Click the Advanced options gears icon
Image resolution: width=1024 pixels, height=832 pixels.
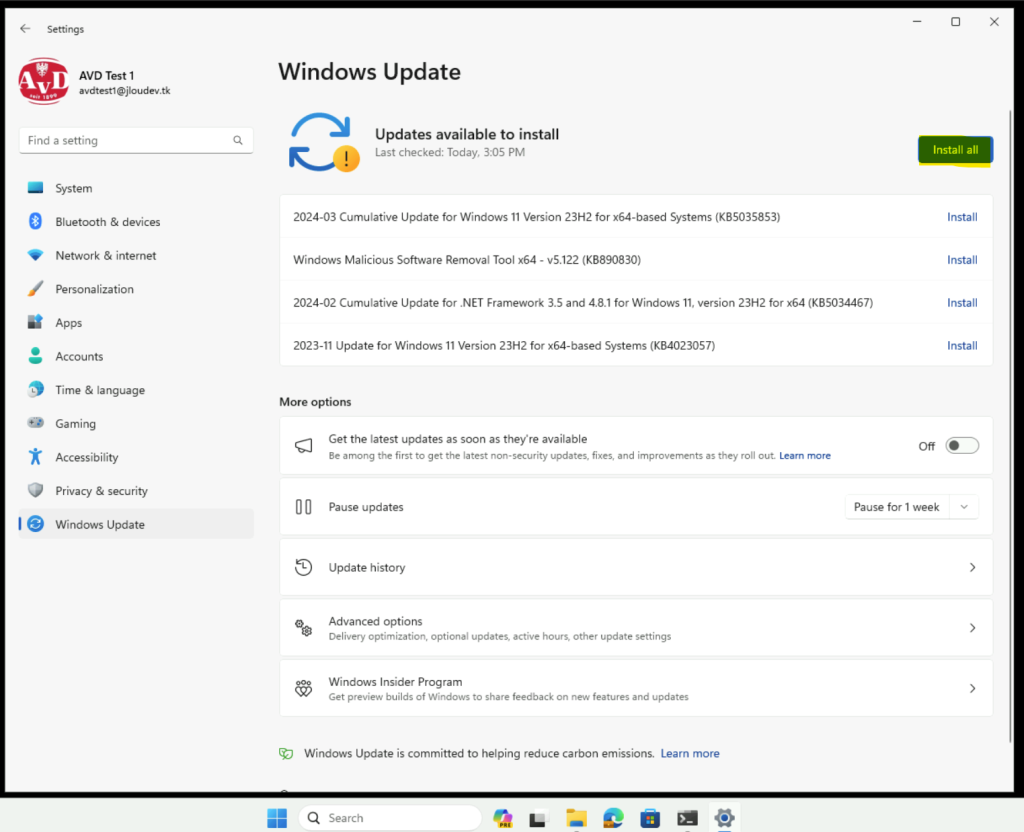[x=303, y=628]
